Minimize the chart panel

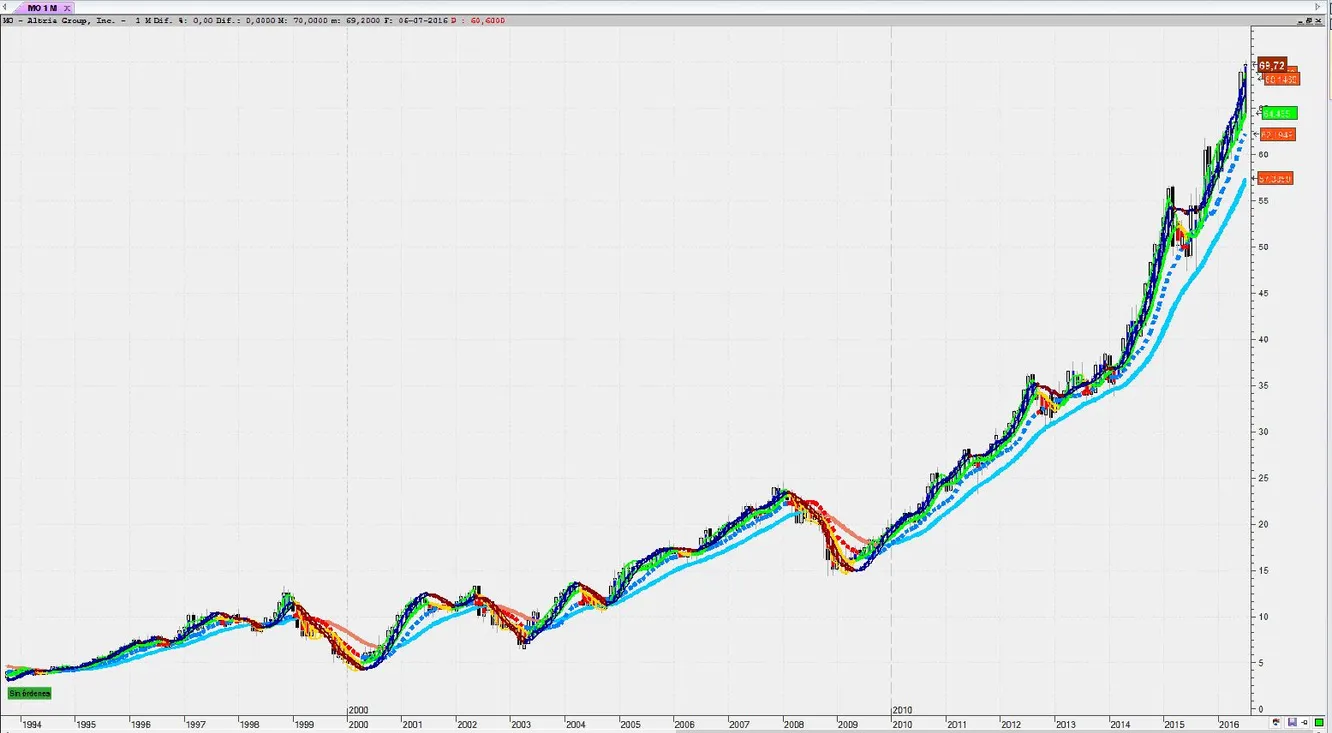(1299, 20)
